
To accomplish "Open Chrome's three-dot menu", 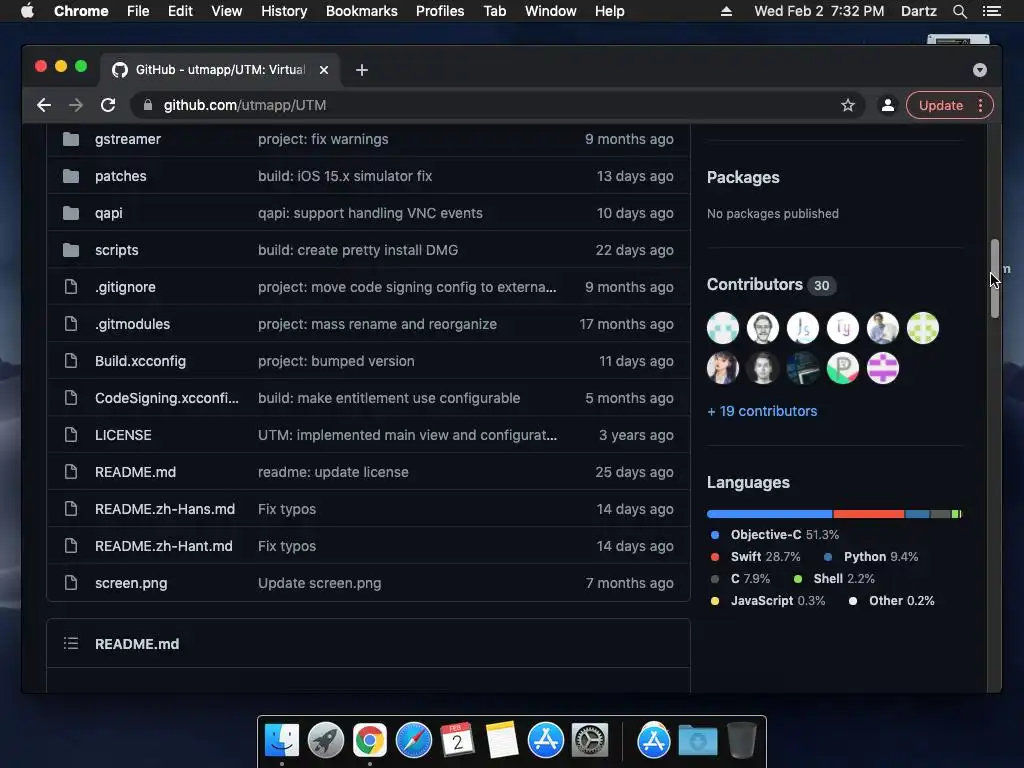I will [x=980, y=105].
